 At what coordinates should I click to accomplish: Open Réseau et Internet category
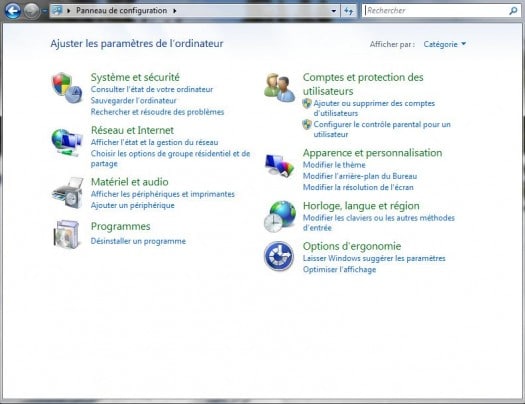pyautogui.click(x=132, y=130)
